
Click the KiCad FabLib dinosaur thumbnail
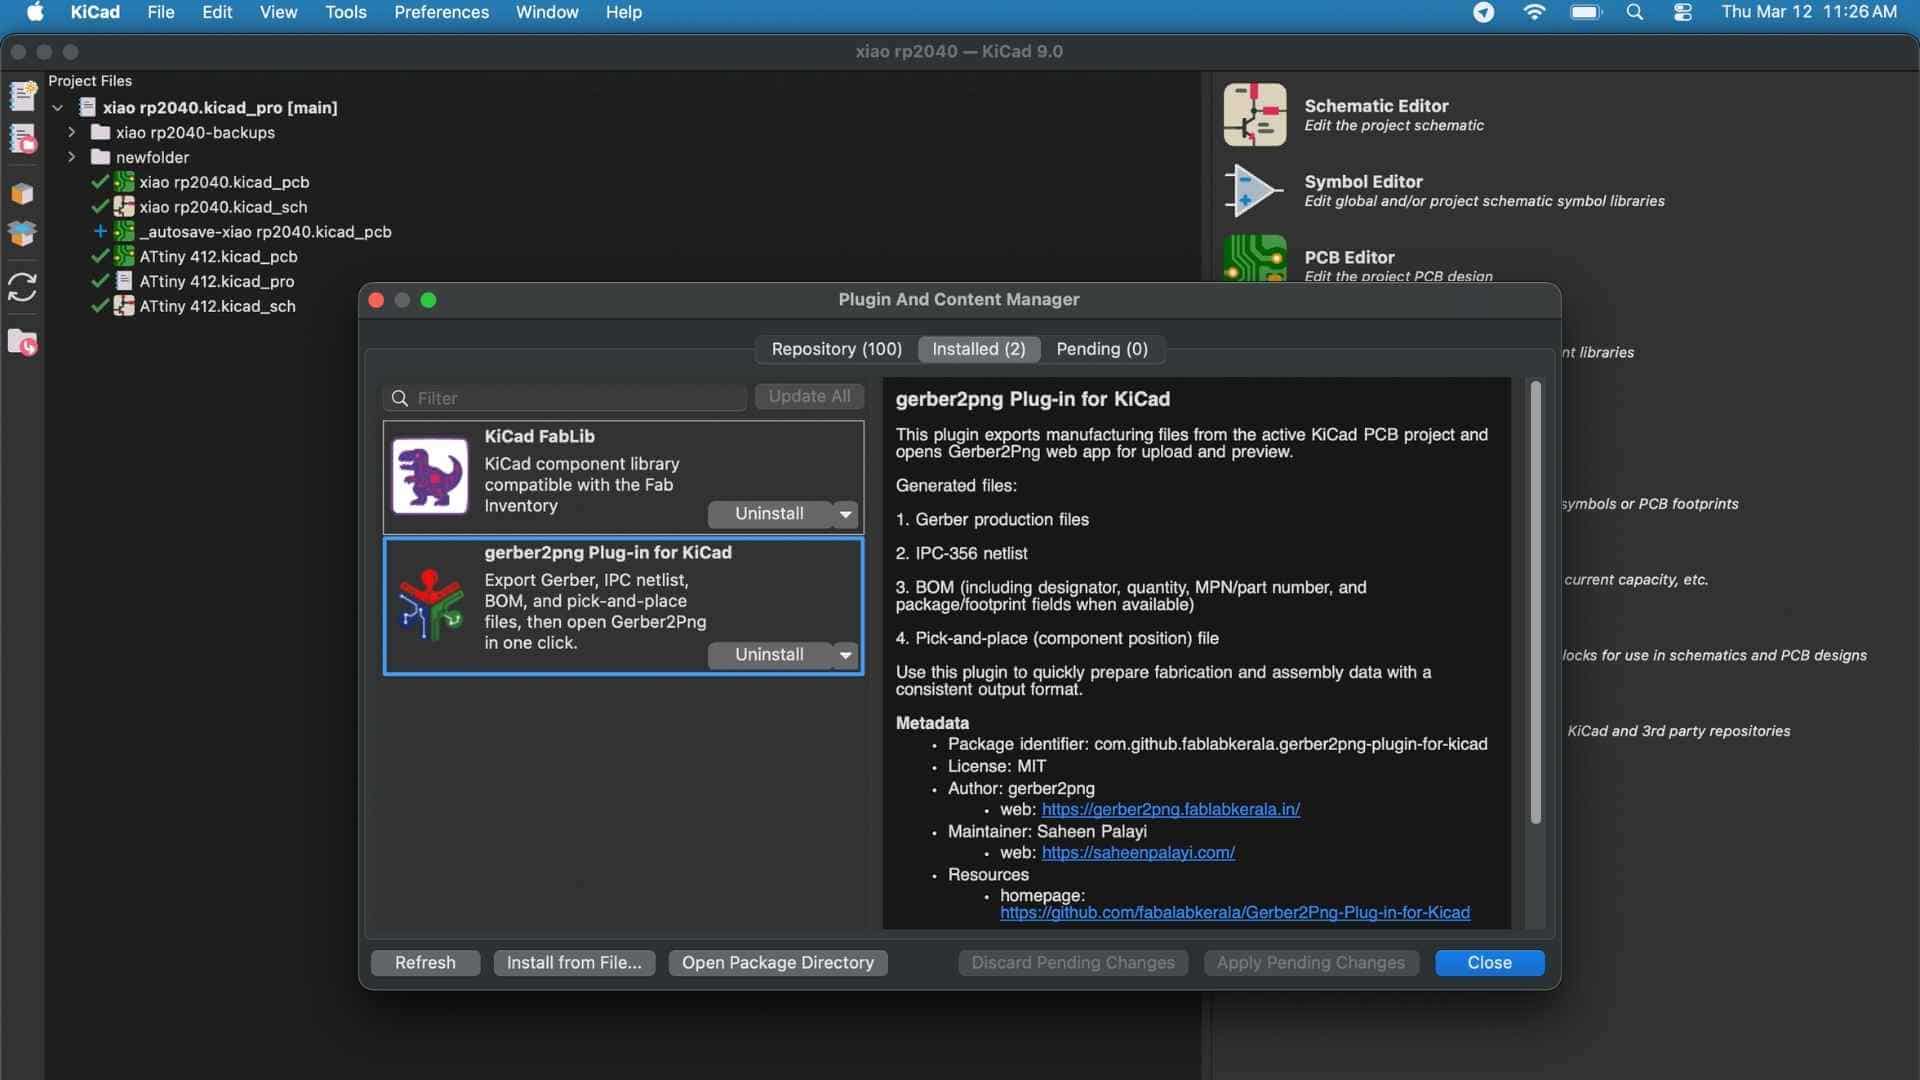click(430, 476)
